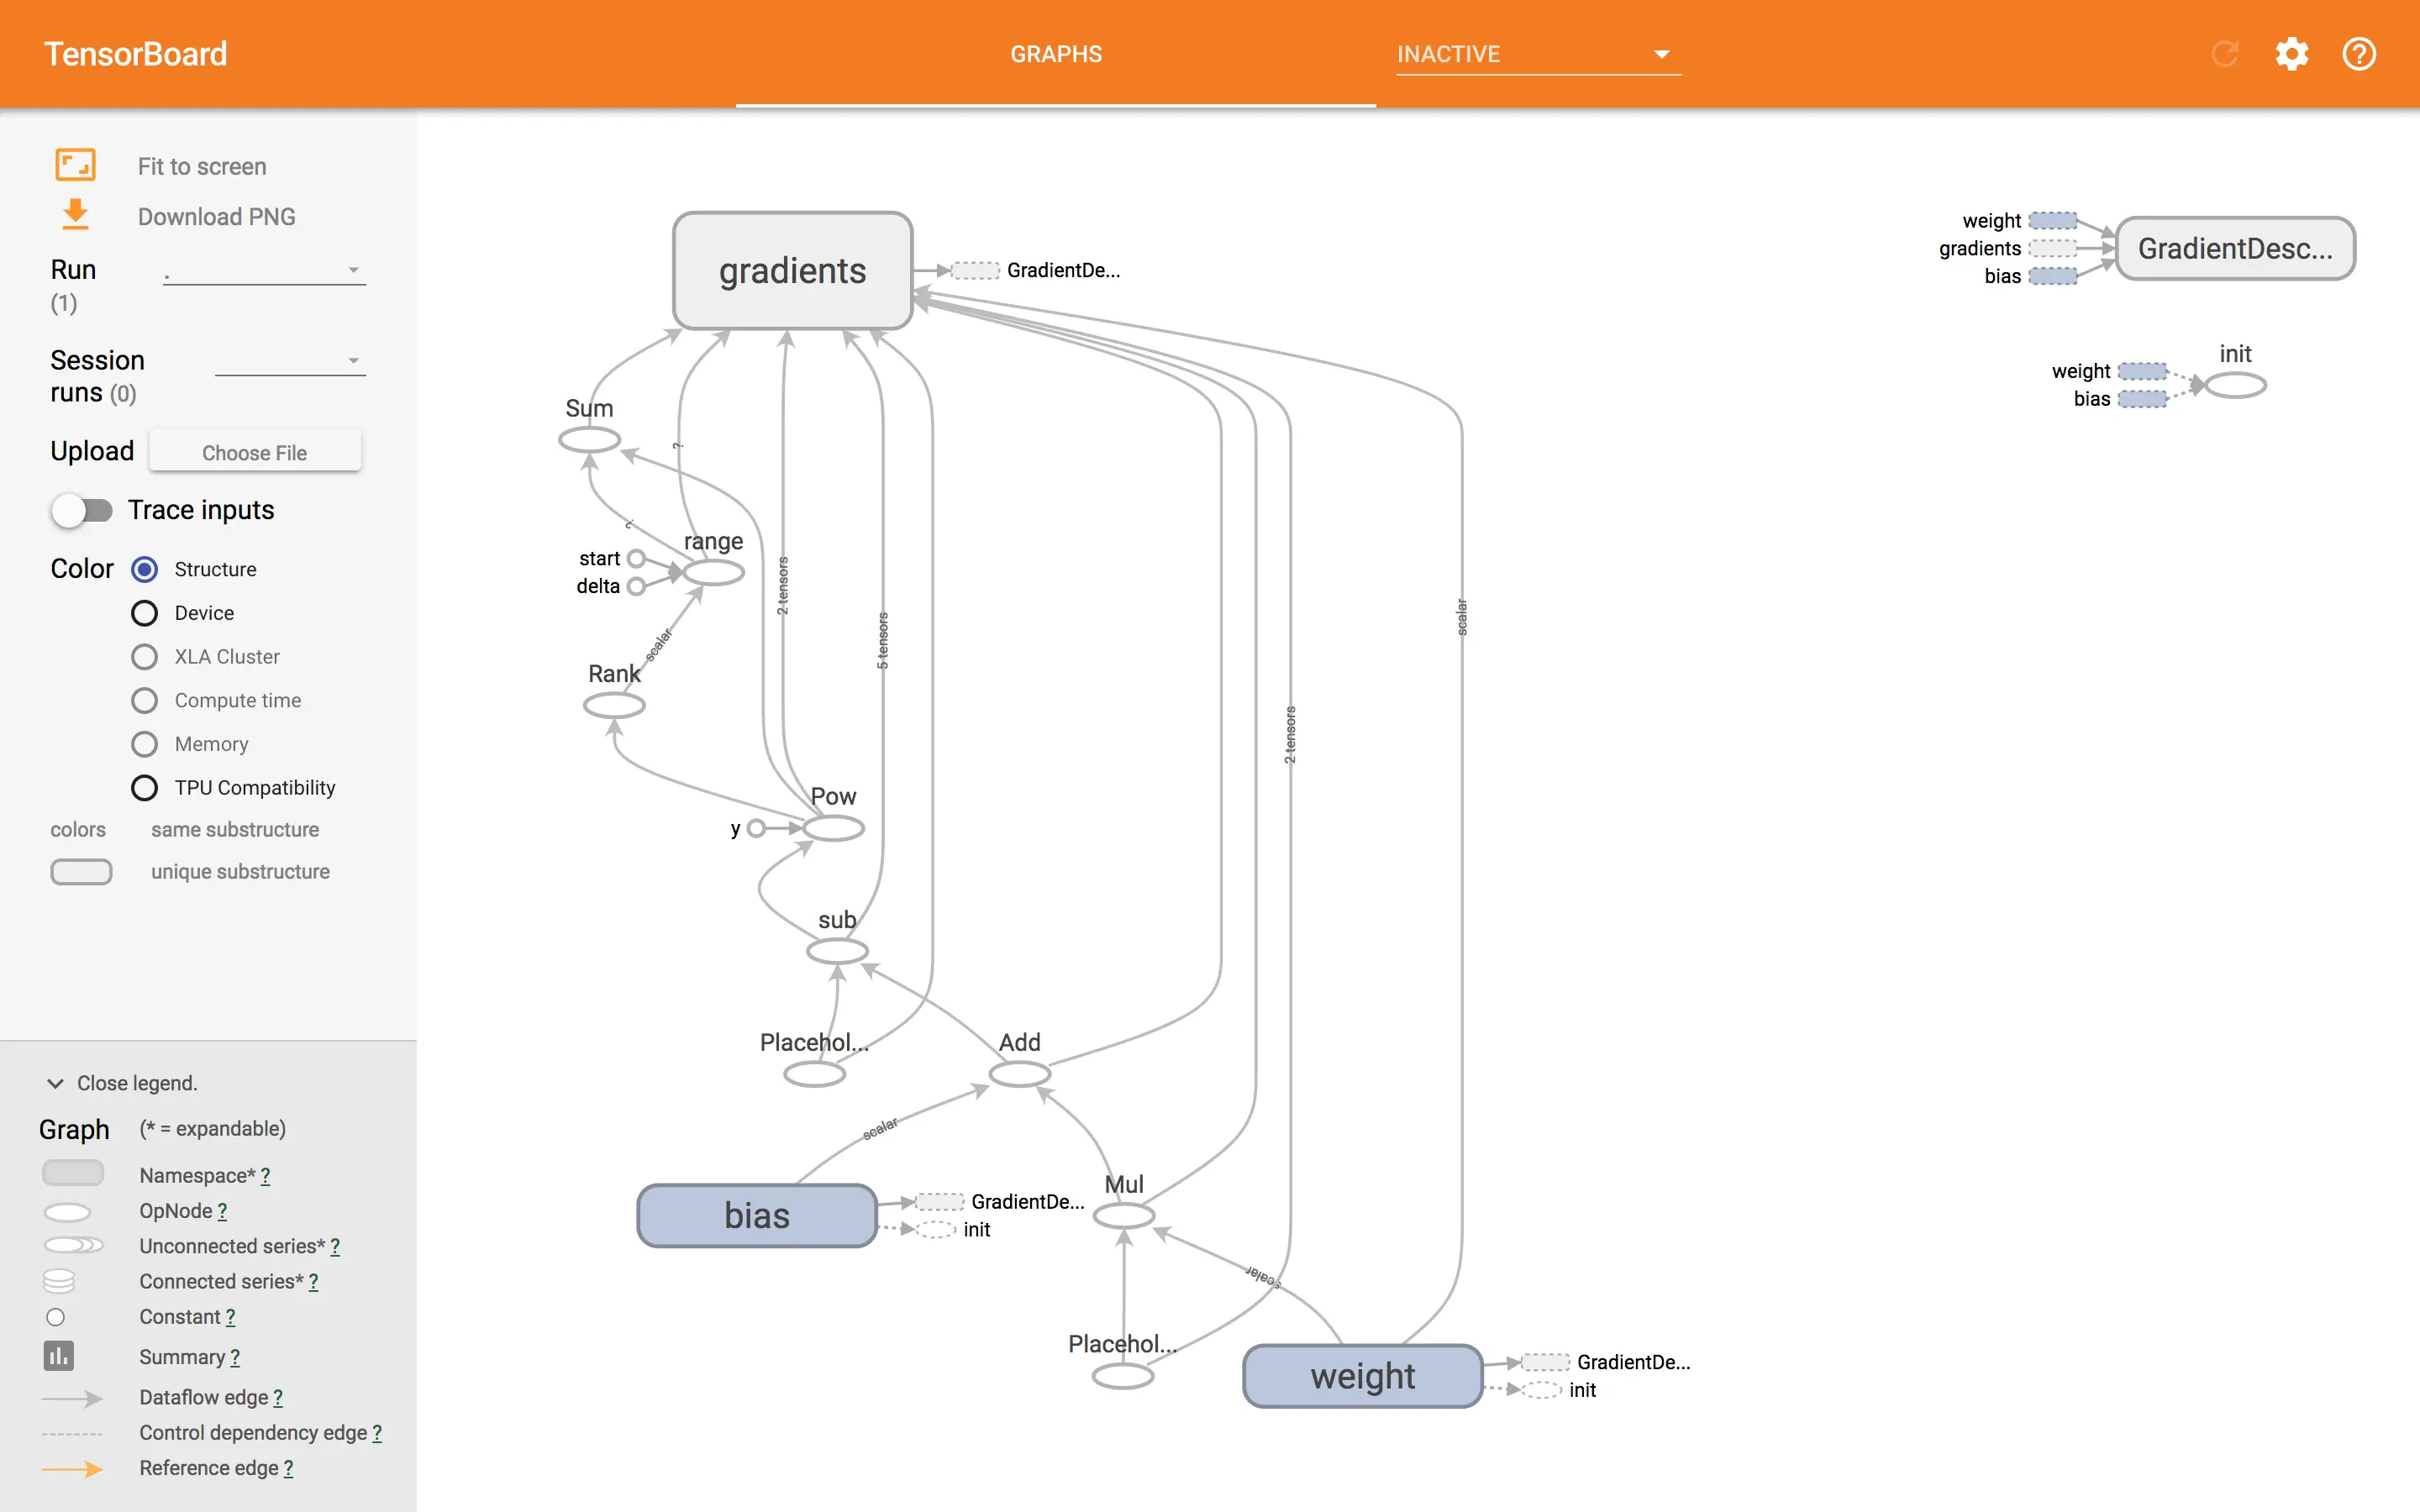Viewport: 2420px width, 1512px height.
Task: Click the Choose File upload button
Action: [x=255, y=452]
